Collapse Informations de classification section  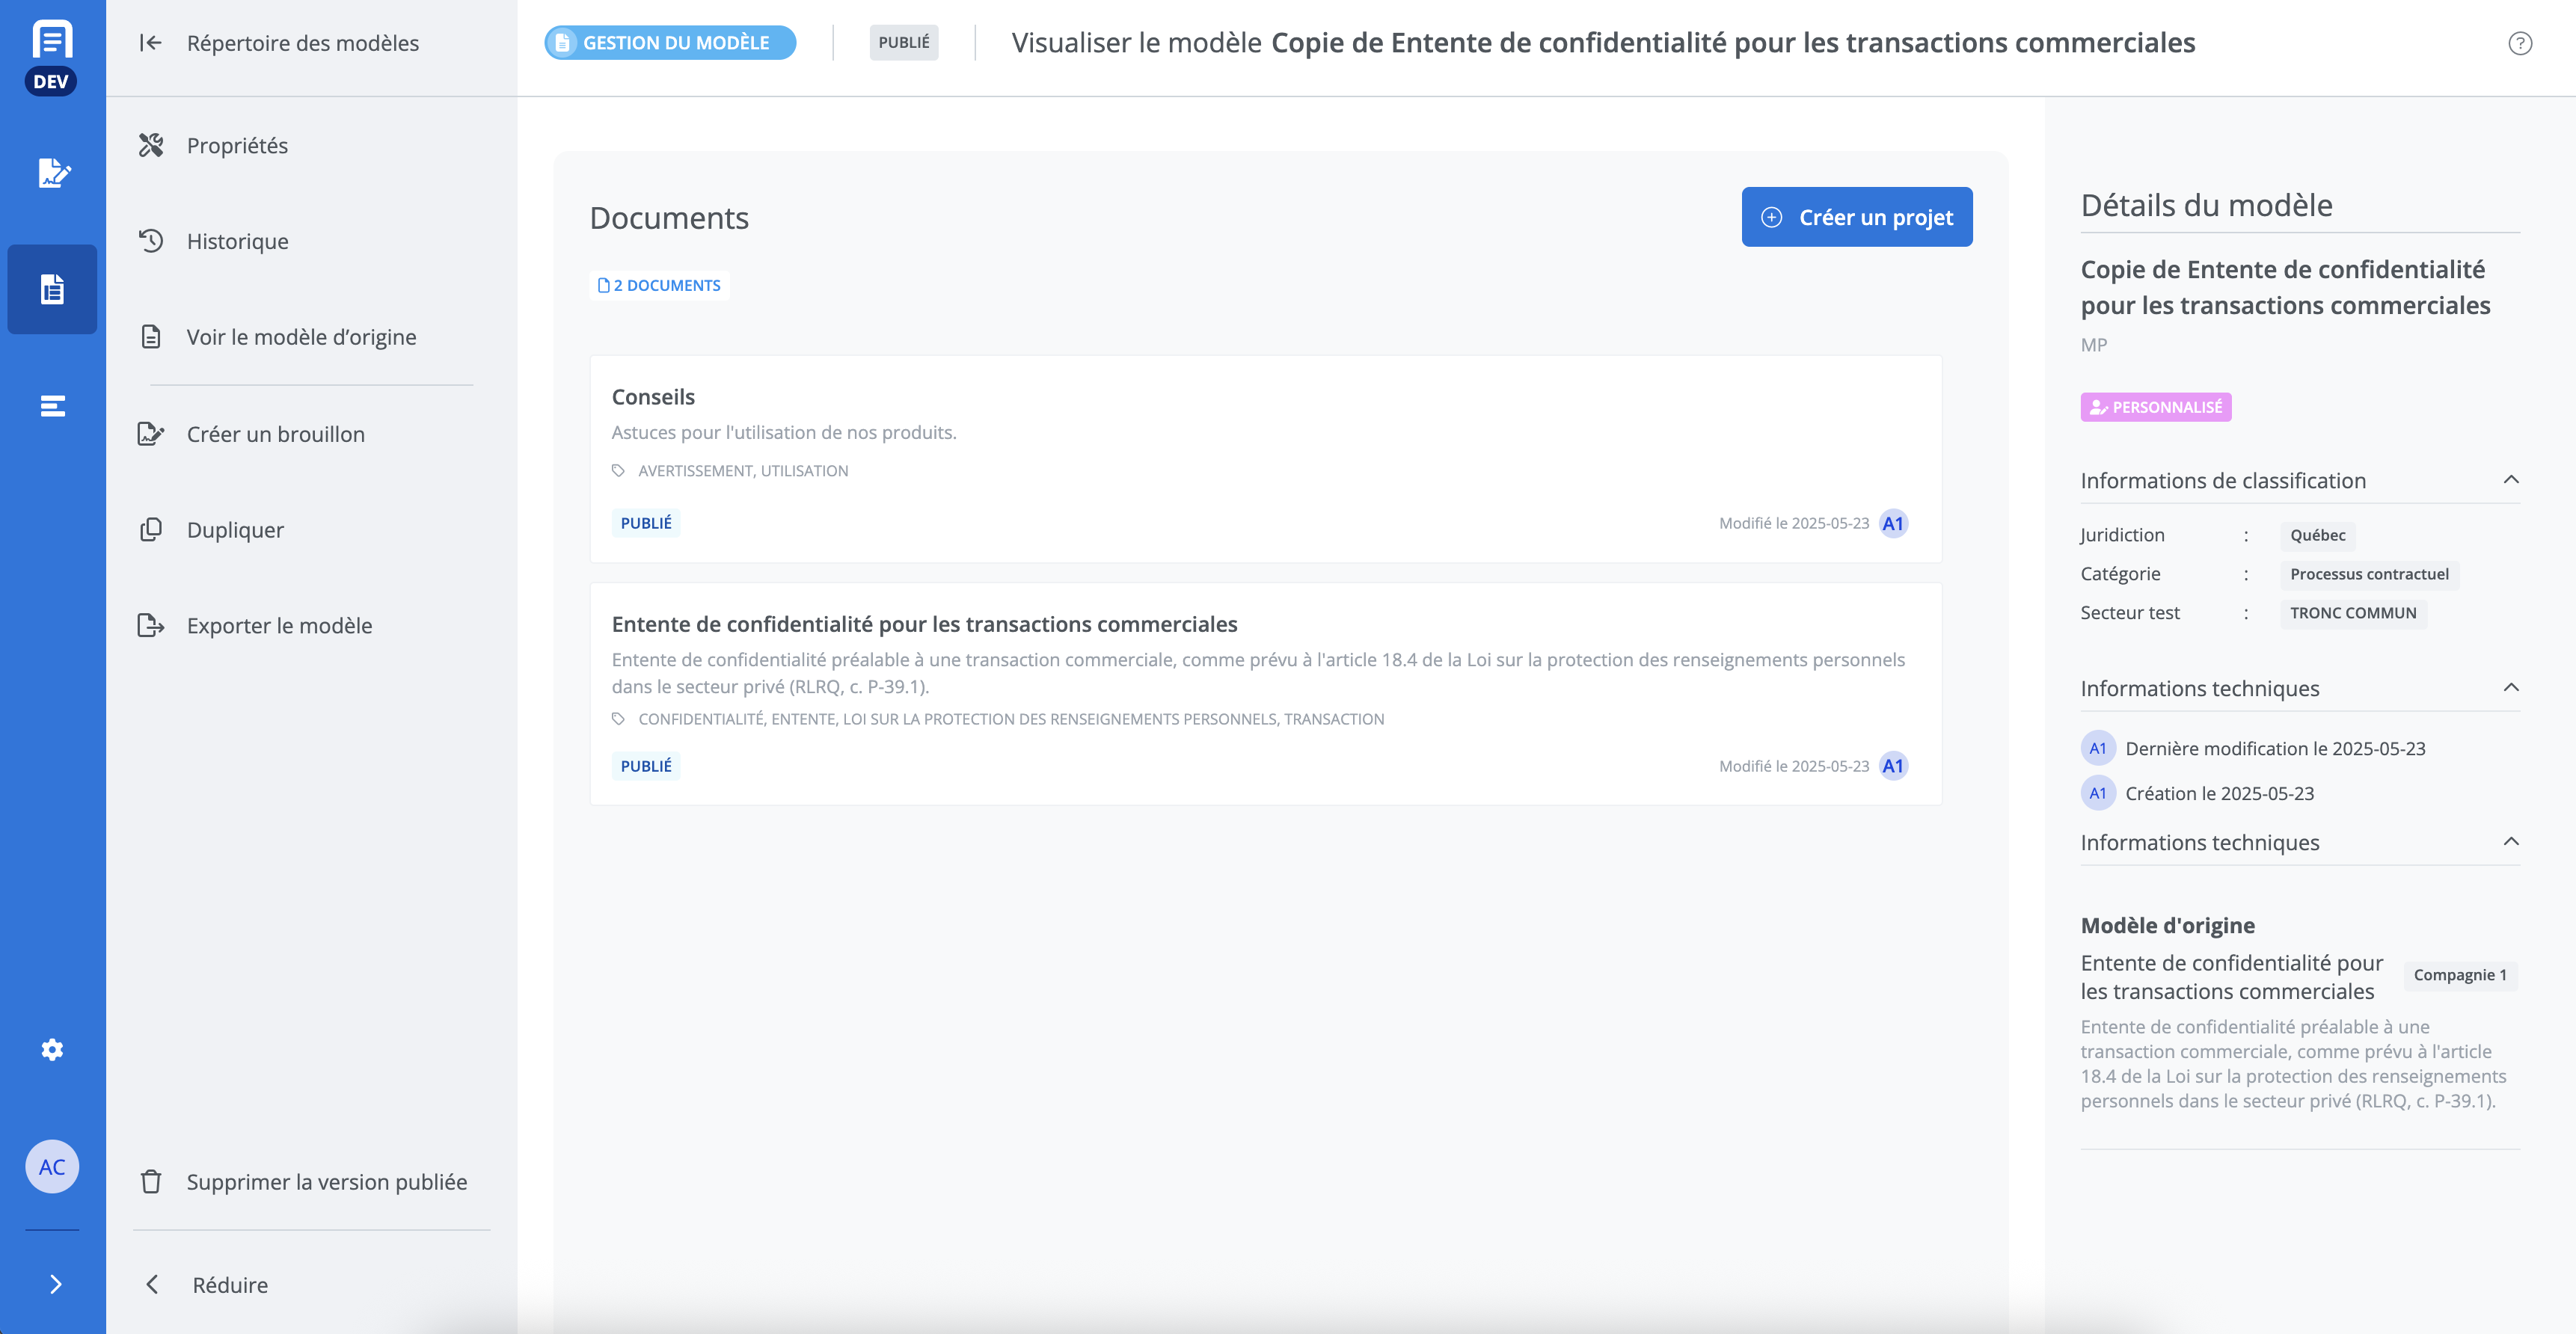coord(2510,480)
